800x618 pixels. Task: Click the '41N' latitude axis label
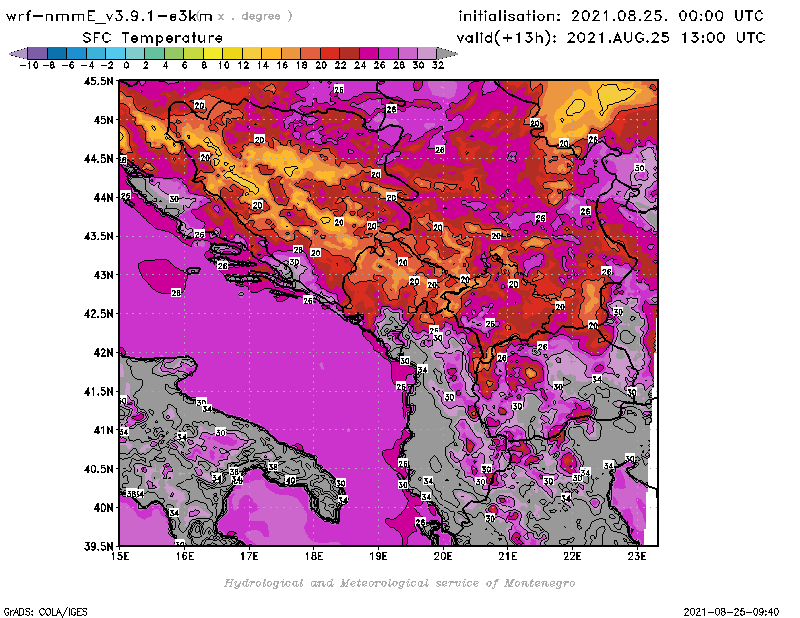coord(103,430)
